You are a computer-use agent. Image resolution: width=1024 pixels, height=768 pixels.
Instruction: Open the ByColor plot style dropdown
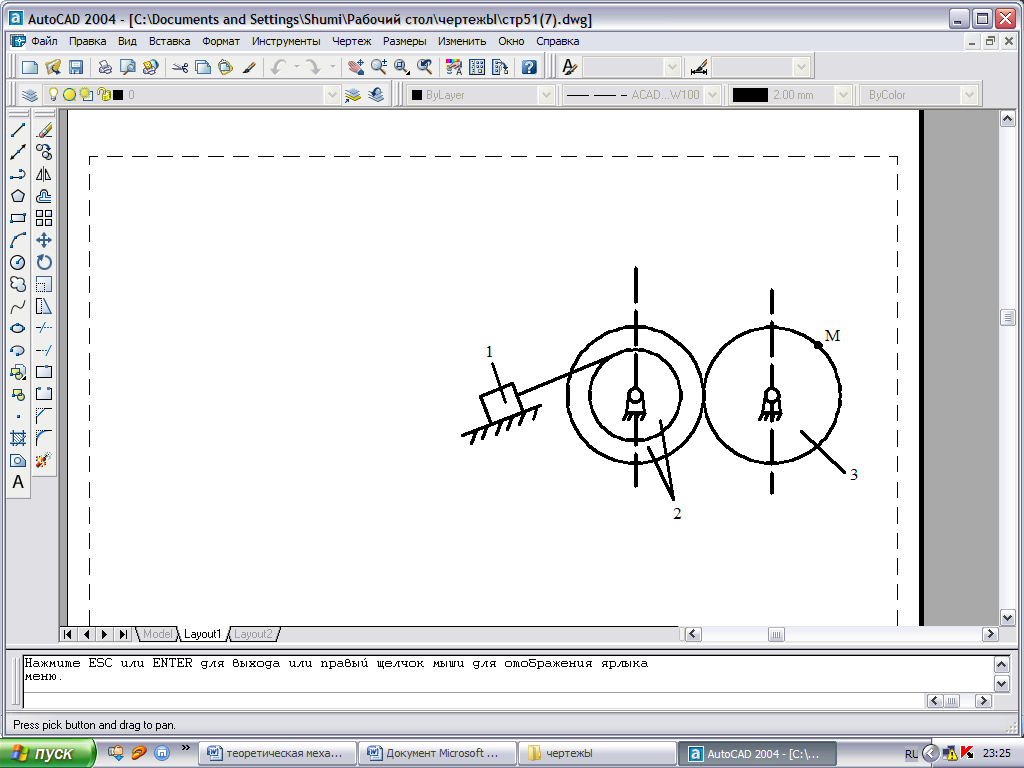[969, 95]
